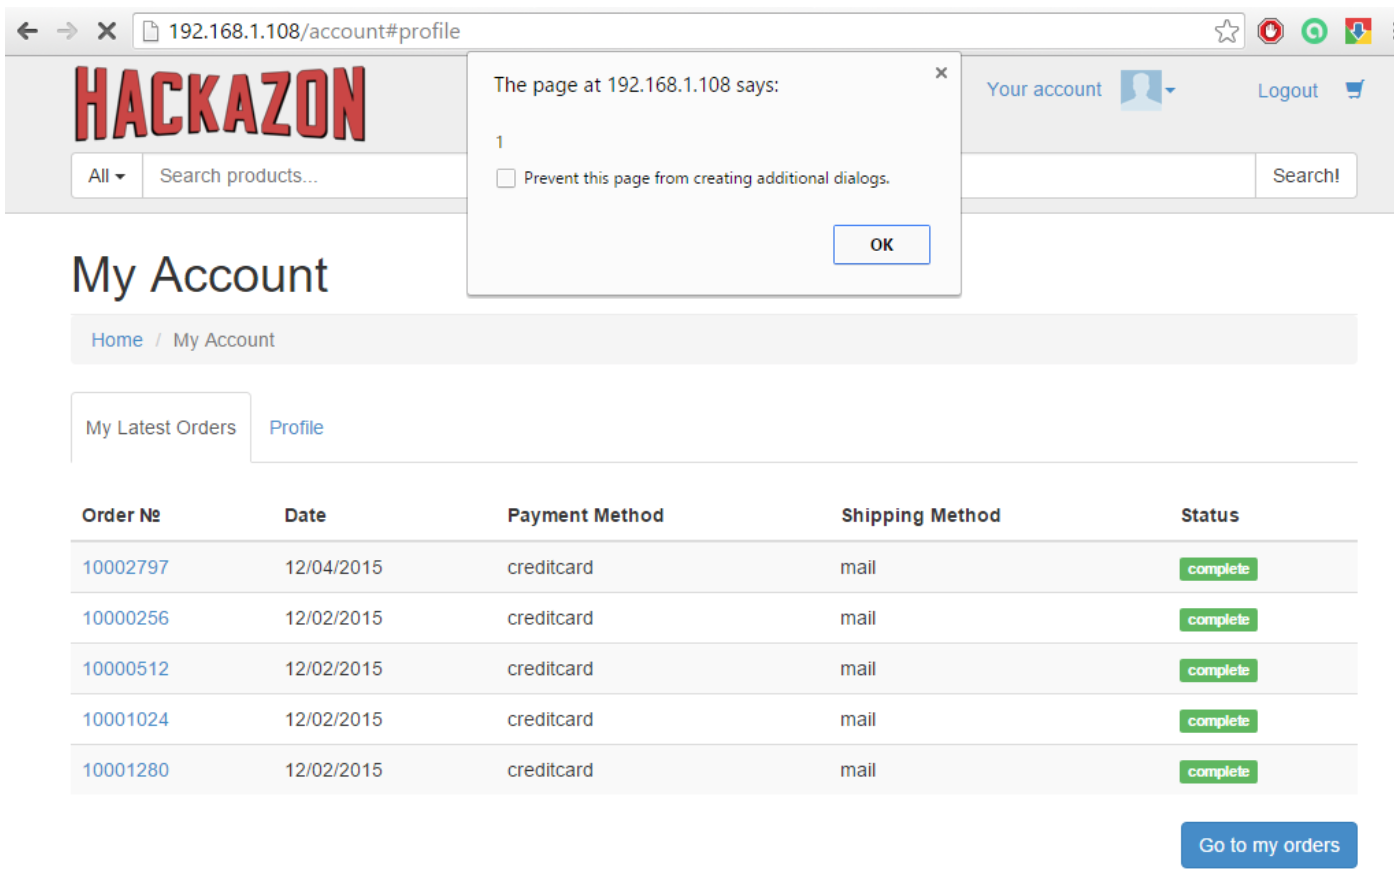Viewport: 1394px width, 884px height.
Task: Click complete status badge for order 10001024
Action: (x=1218, y=721)
